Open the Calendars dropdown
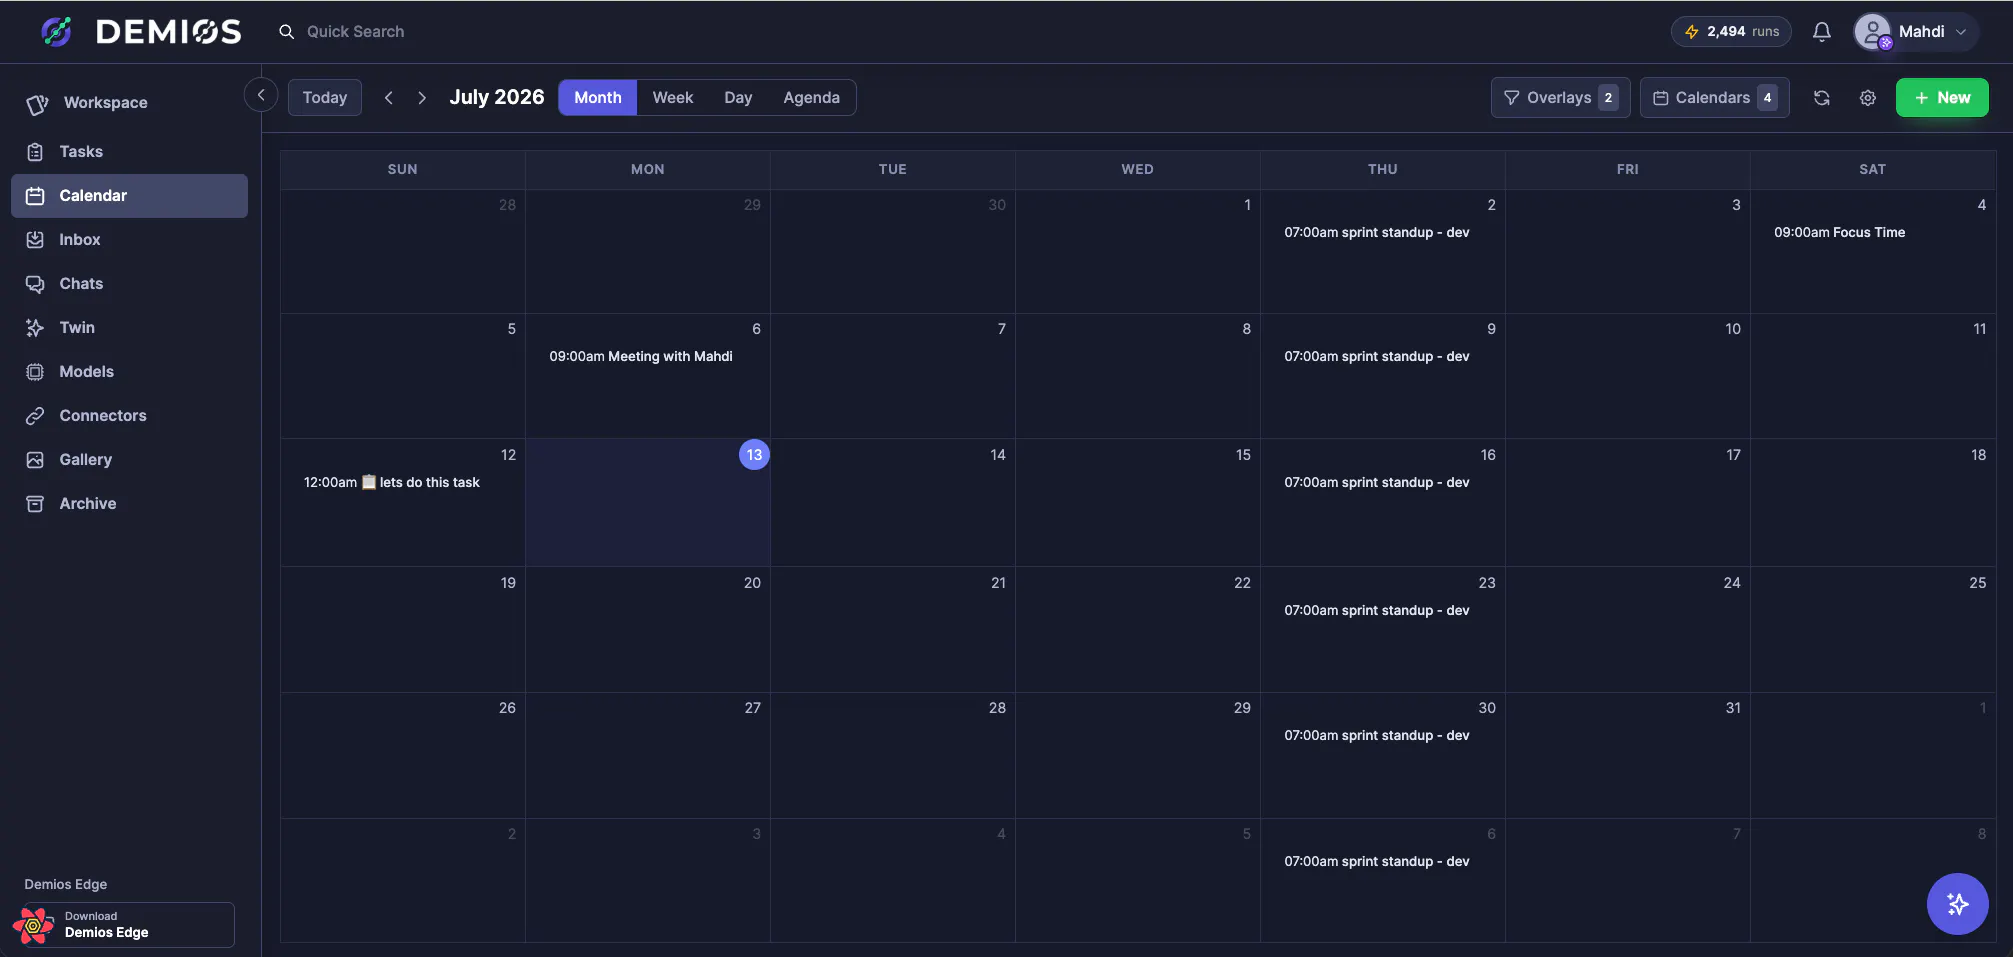This screenshot has width=2013, height=957. click(x=1714, y=98)
